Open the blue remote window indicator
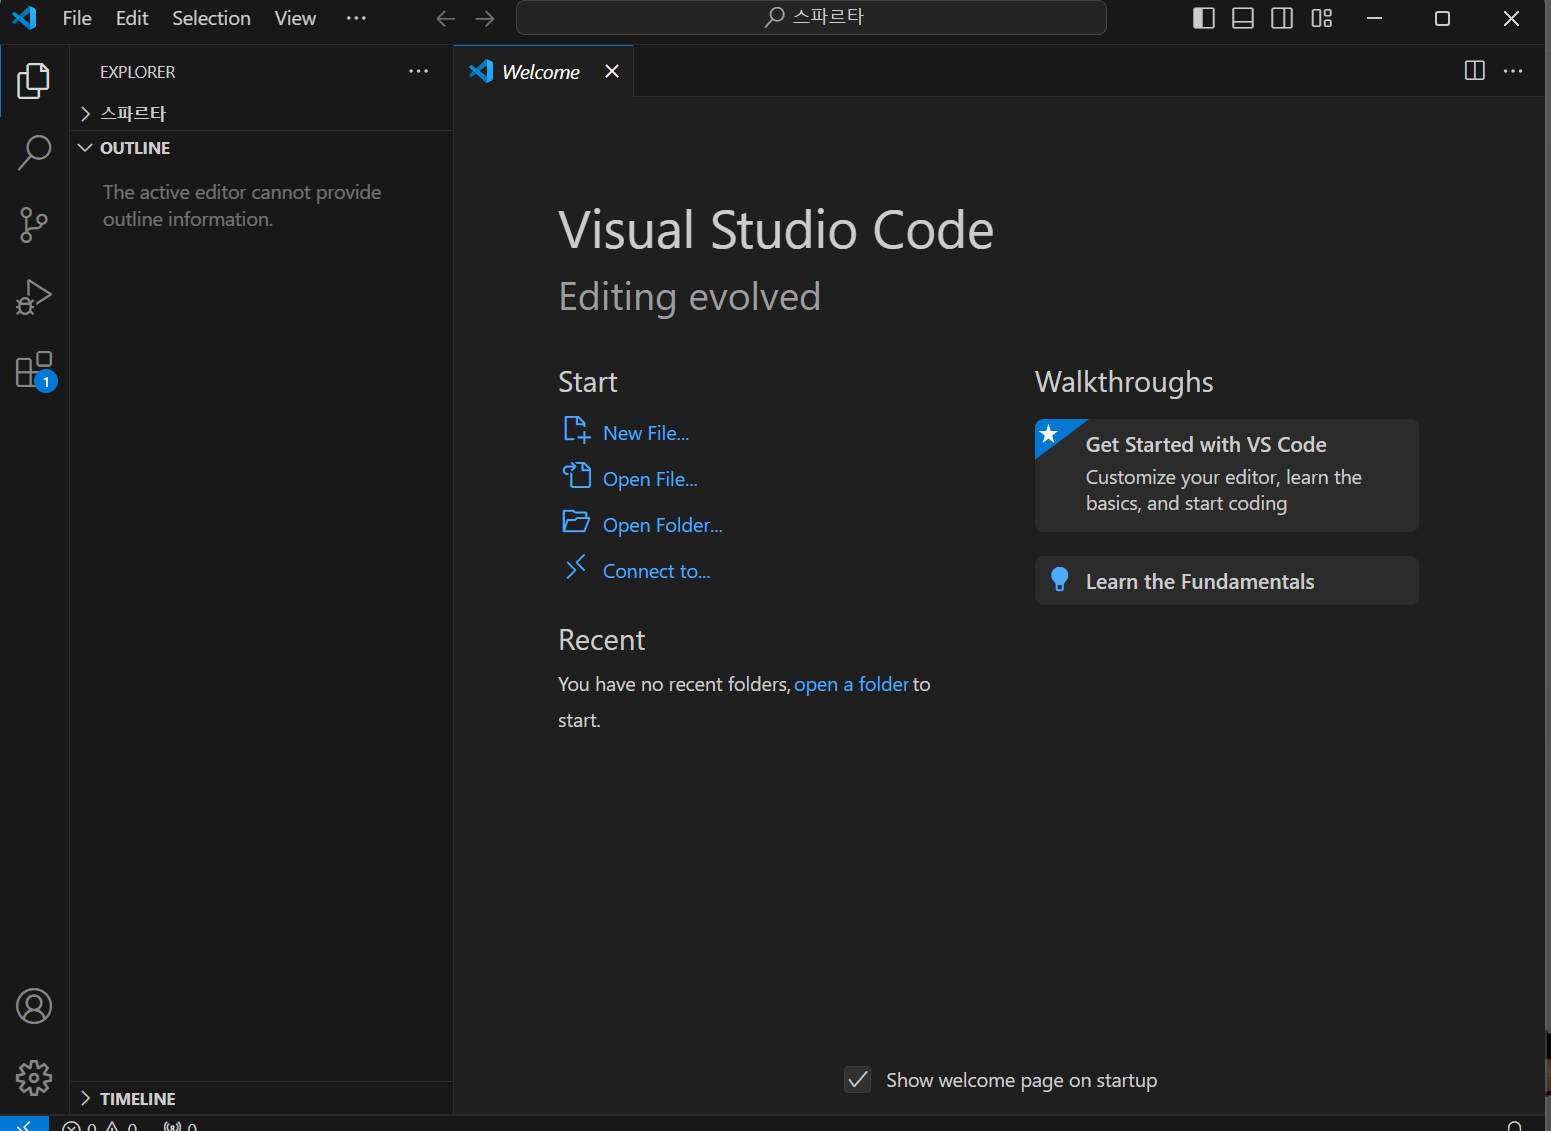 [24, 1123]
